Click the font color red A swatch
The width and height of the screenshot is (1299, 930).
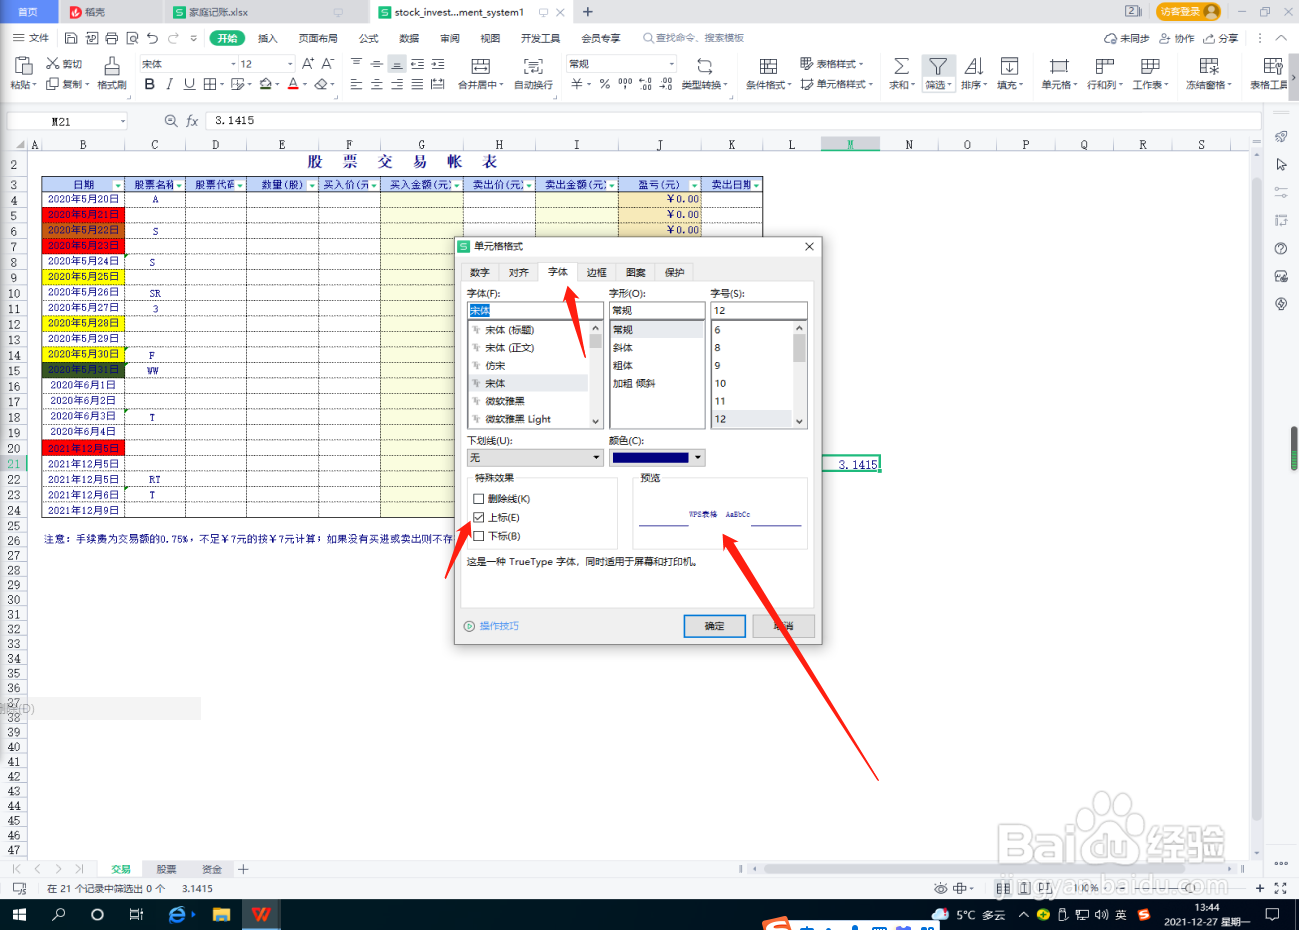[293, 85]
